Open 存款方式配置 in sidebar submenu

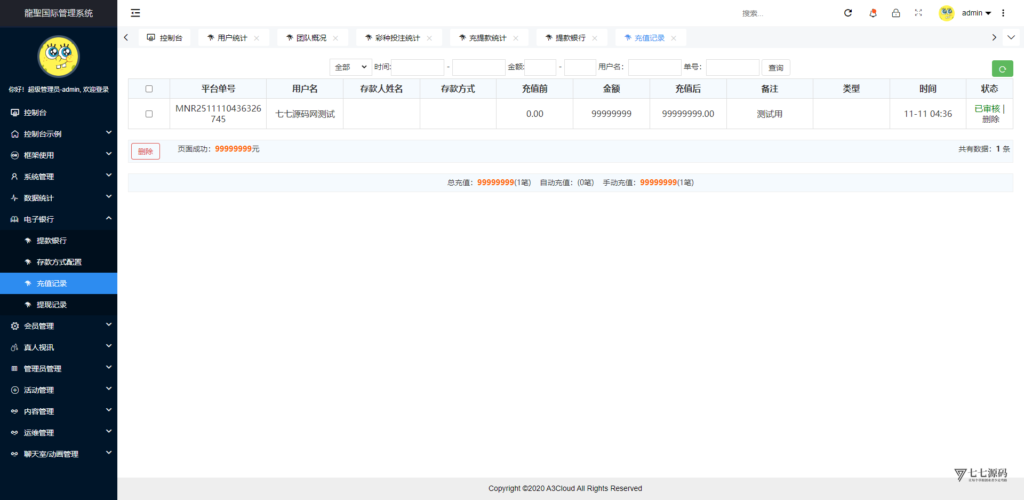[59, 262]
